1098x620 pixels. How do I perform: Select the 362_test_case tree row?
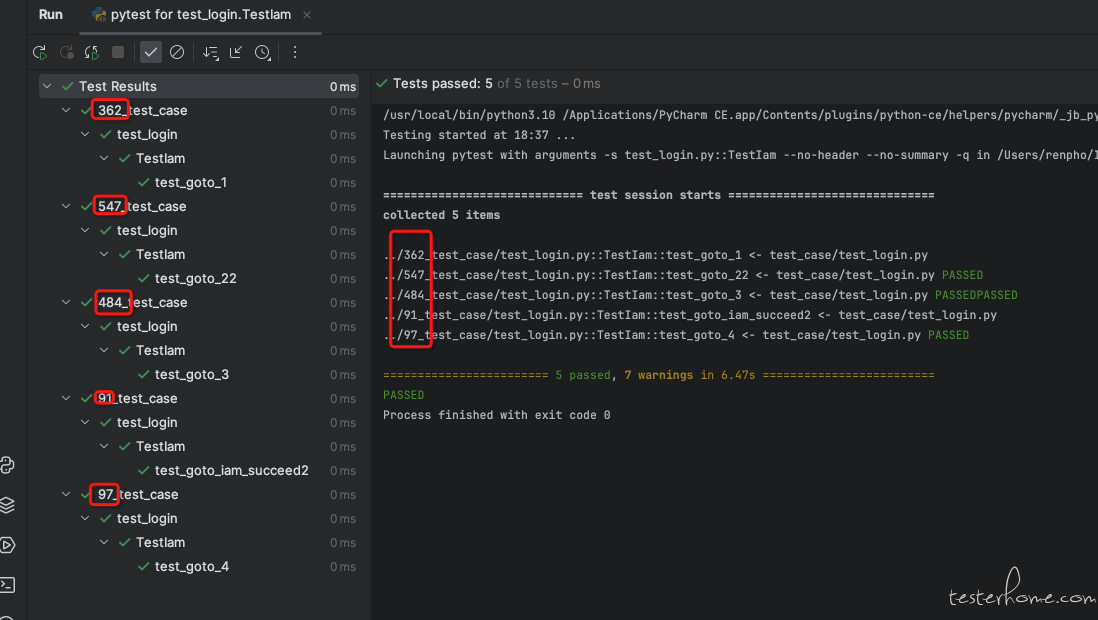point(199,110)
